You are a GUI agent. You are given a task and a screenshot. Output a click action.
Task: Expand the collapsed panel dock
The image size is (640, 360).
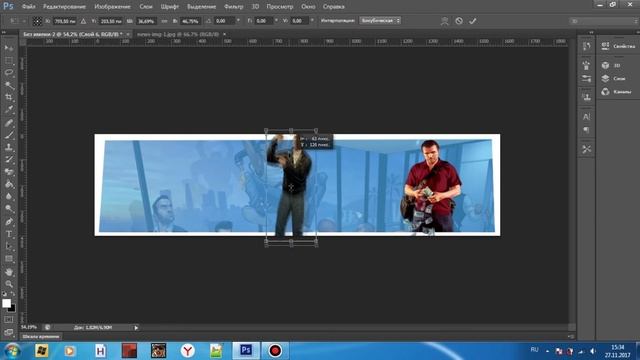point(591,32)
